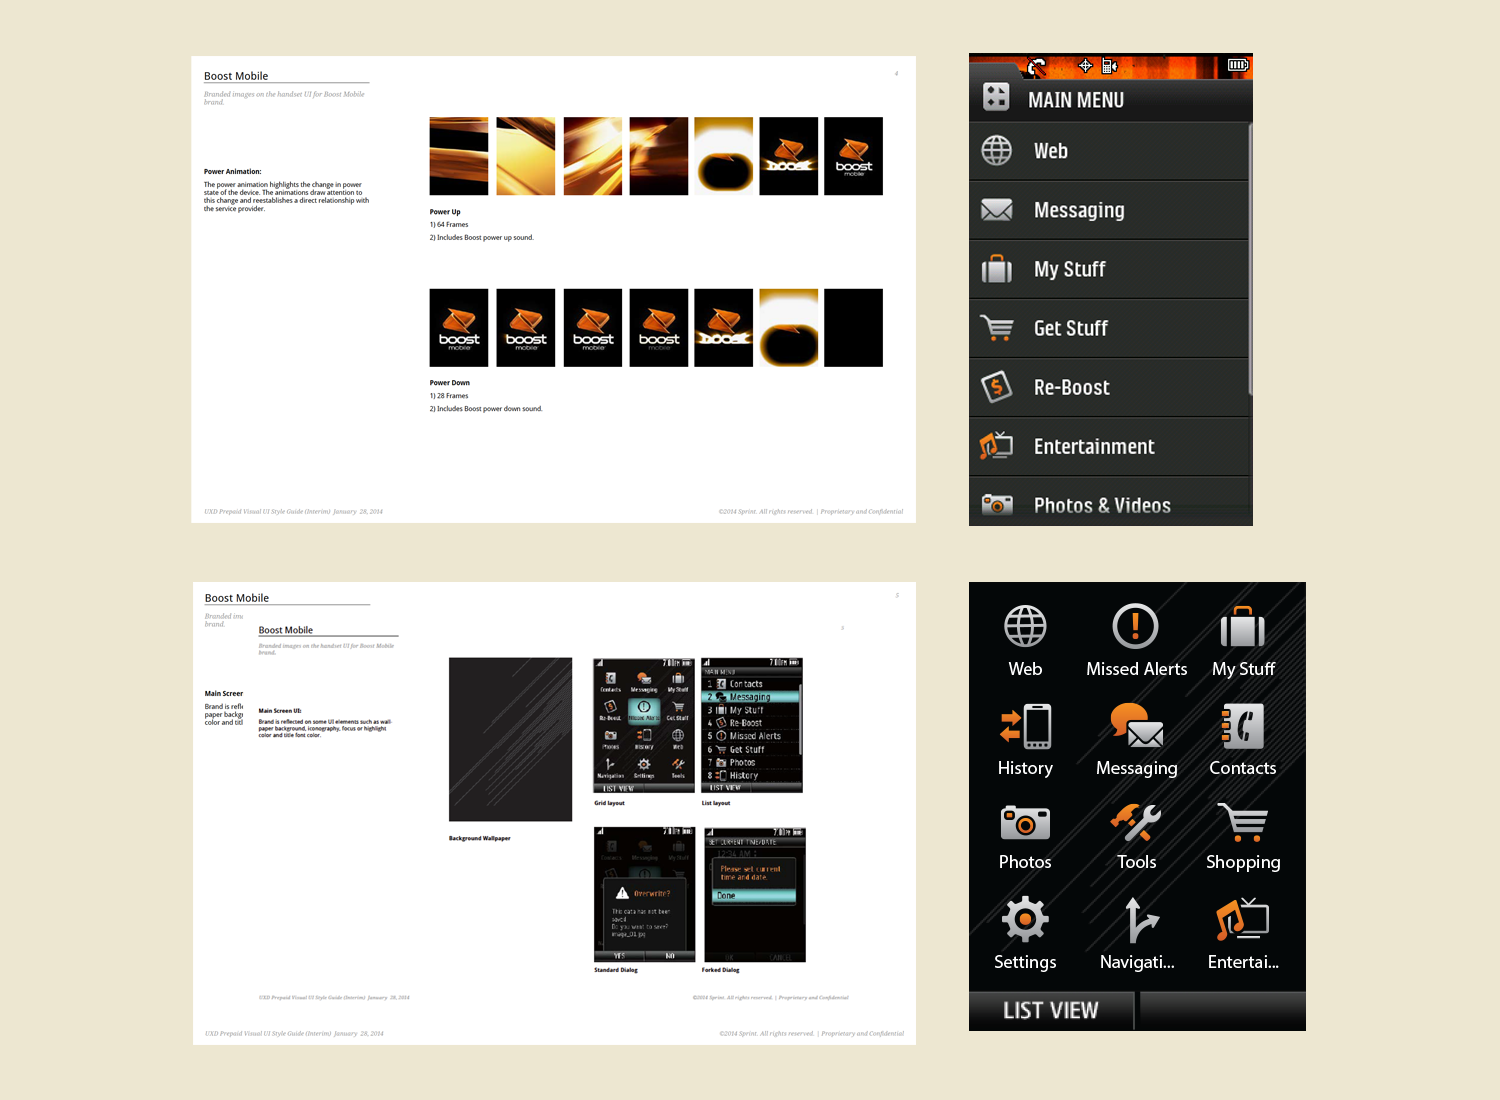Click the "Power Animation:" heading text
The width and height of the screenshot is (1500, 1100).
point(232,172)
